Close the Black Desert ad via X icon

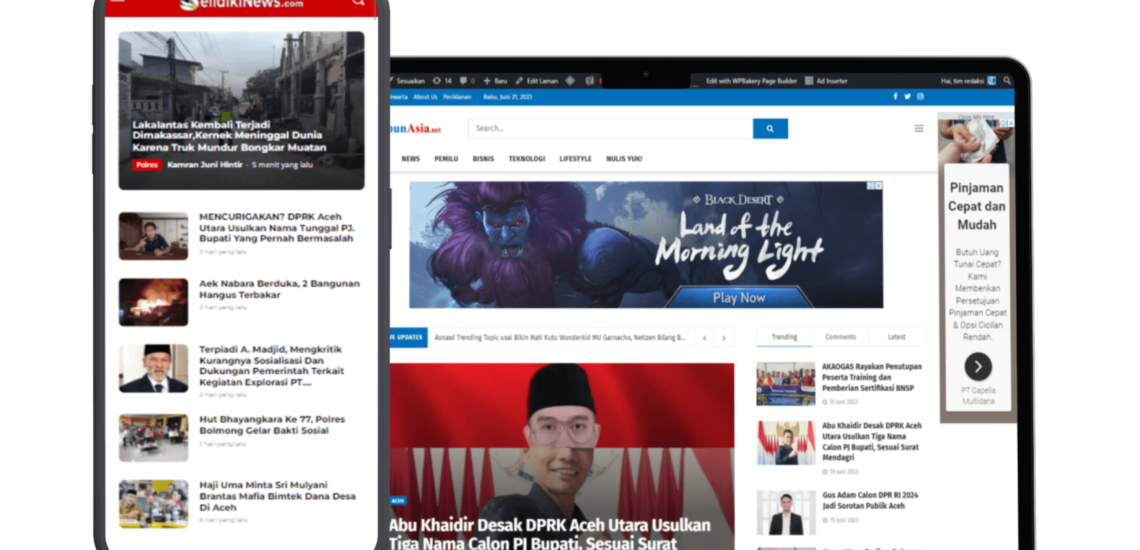pos(878,186)
